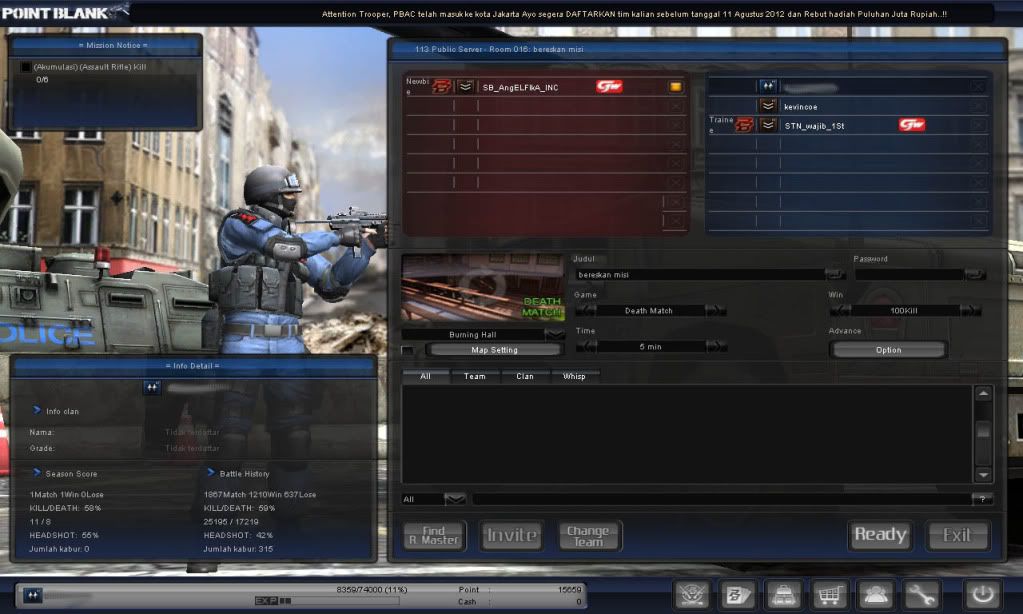Open the shop cart icon

pos(829,594)
